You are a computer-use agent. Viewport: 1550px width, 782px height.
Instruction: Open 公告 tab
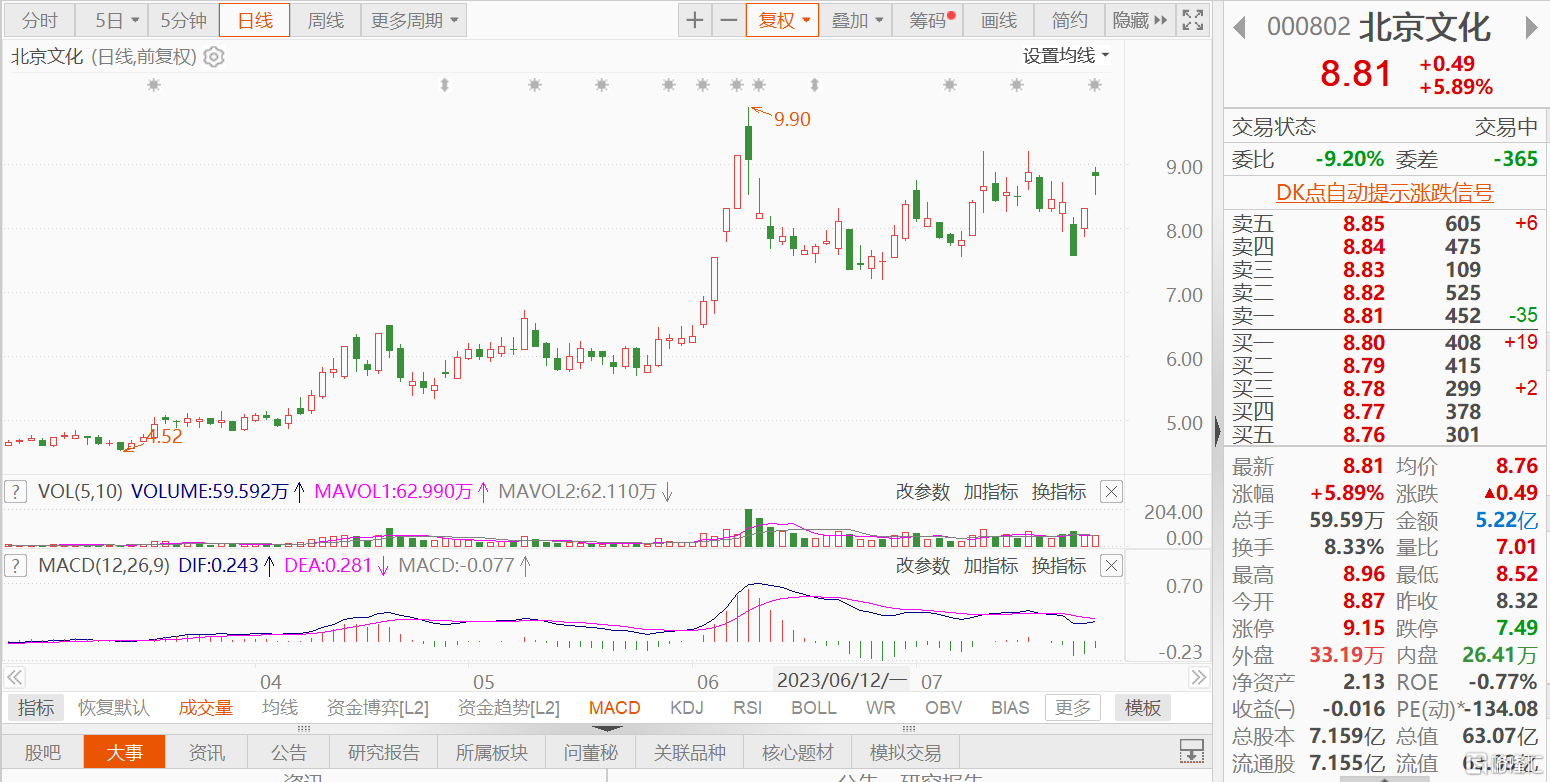(289, 752)
